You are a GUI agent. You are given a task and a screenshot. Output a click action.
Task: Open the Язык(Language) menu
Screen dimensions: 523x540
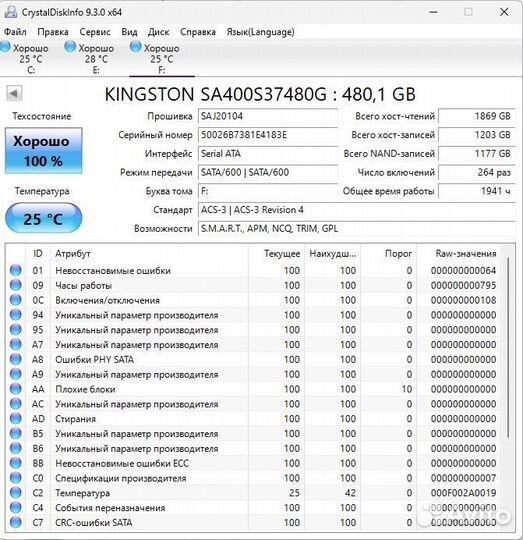coord(260,32)
